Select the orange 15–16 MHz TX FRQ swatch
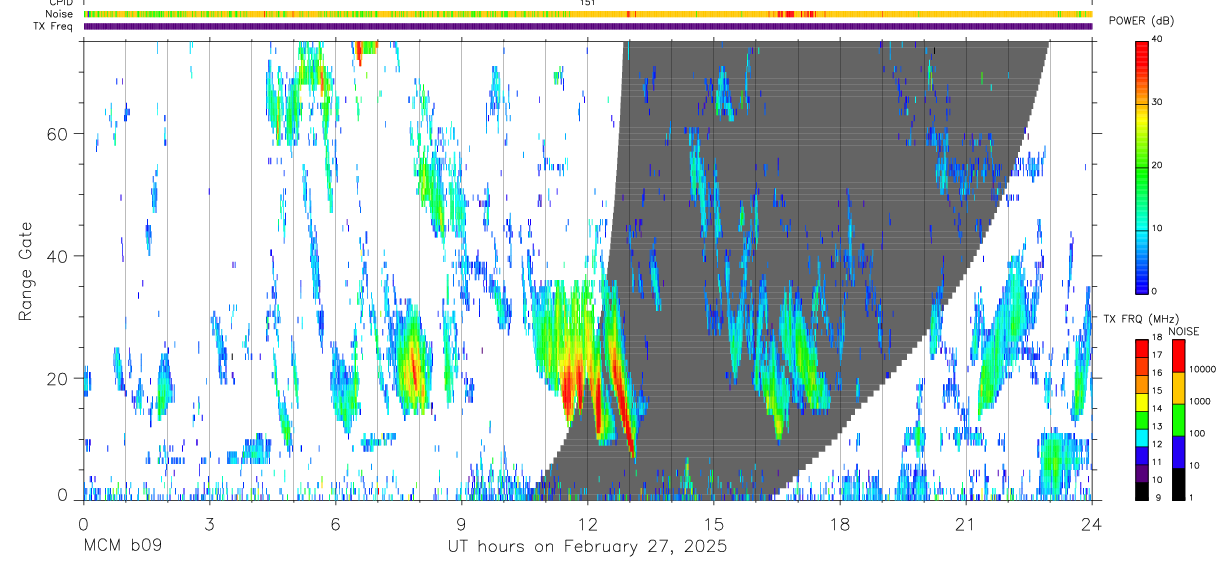The image size is (1228, 567). point(1142,385)
